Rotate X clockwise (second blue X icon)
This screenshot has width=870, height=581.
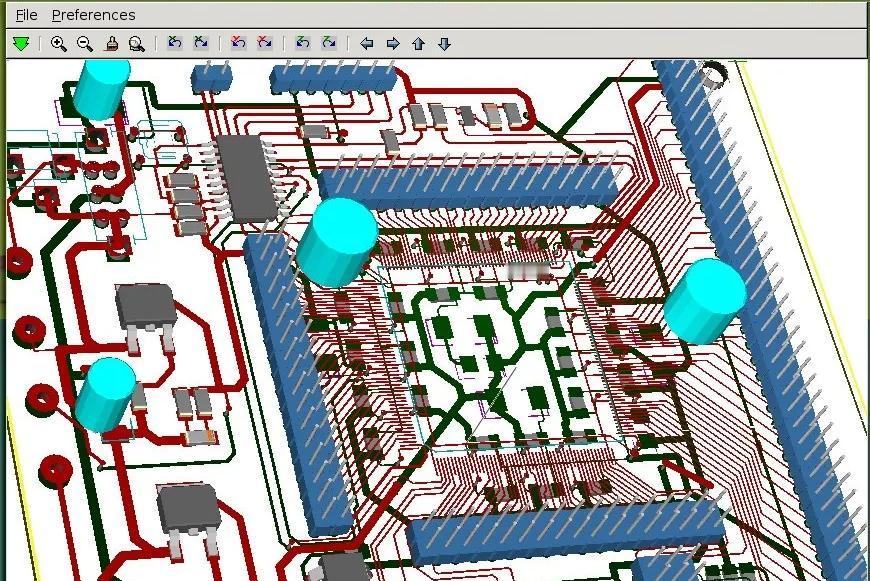200,43
